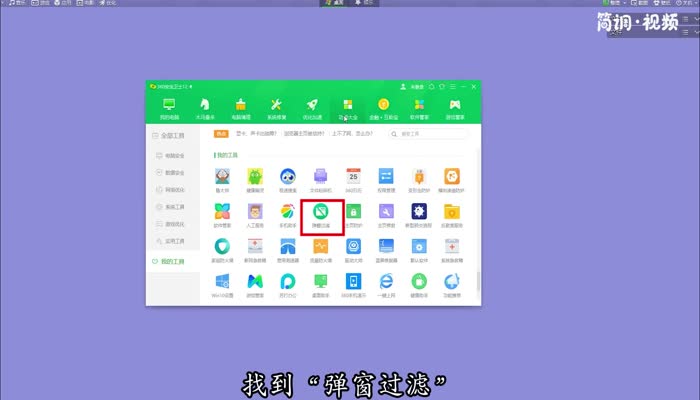The height and width of the screenshot is (400, 700).
Task: Go to the 优化加速 rocket tab
Action: (x=312, y=107)
